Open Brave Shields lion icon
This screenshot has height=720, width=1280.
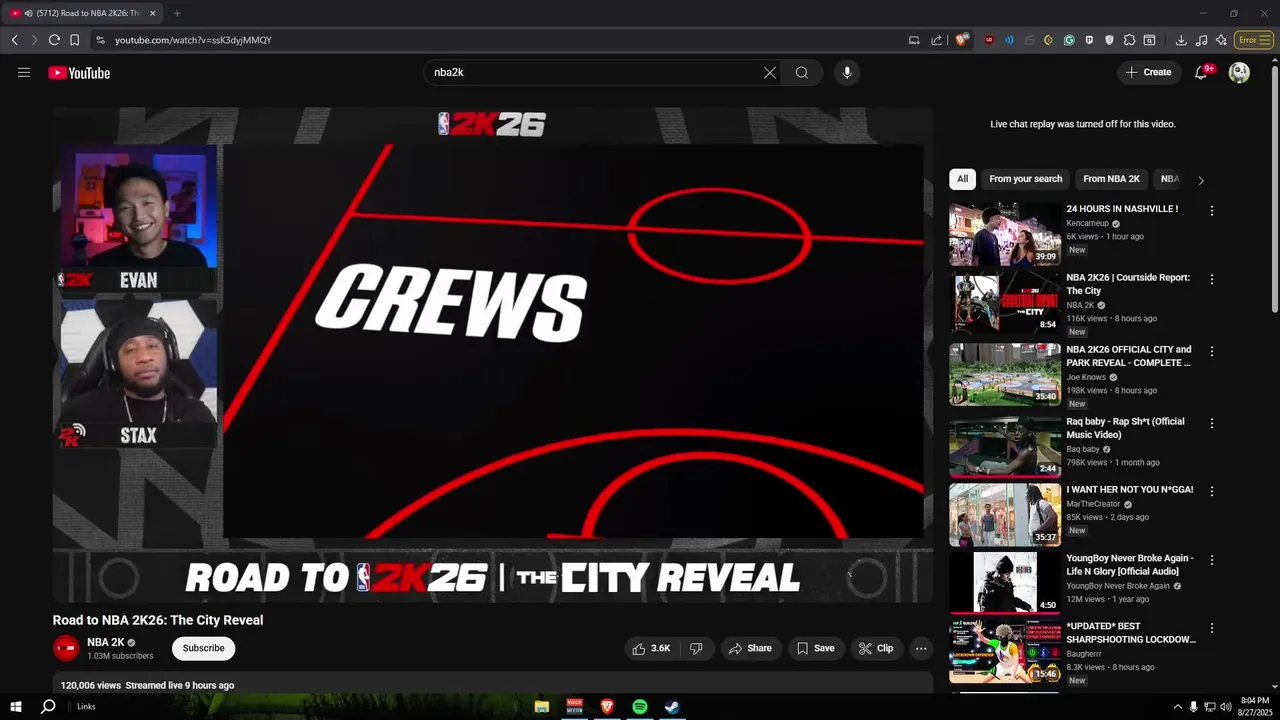[x=962, y=40]
